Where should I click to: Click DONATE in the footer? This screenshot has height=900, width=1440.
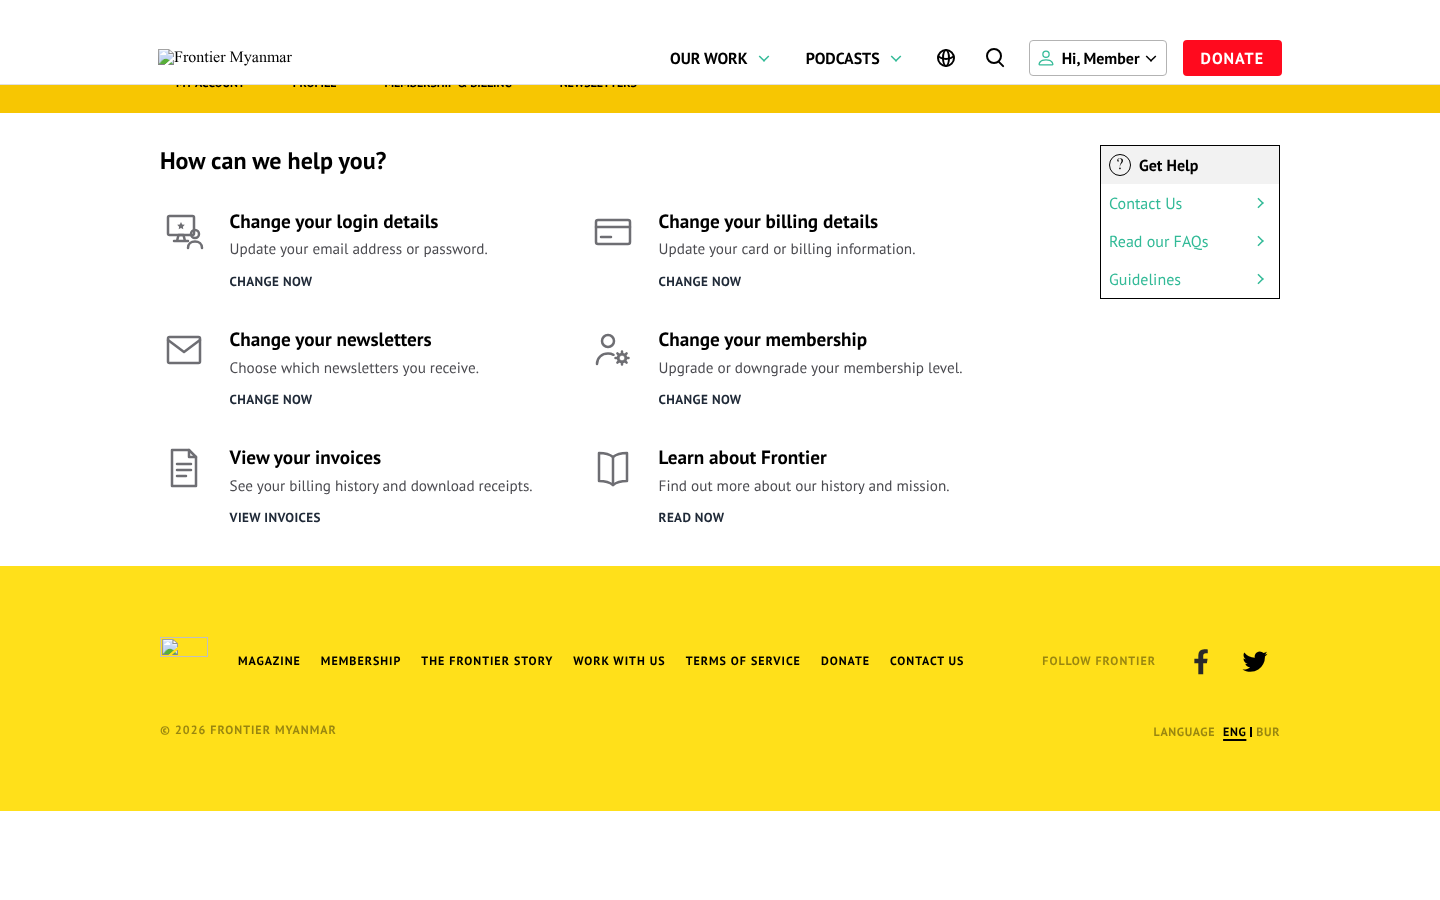[x=845, y=661]
